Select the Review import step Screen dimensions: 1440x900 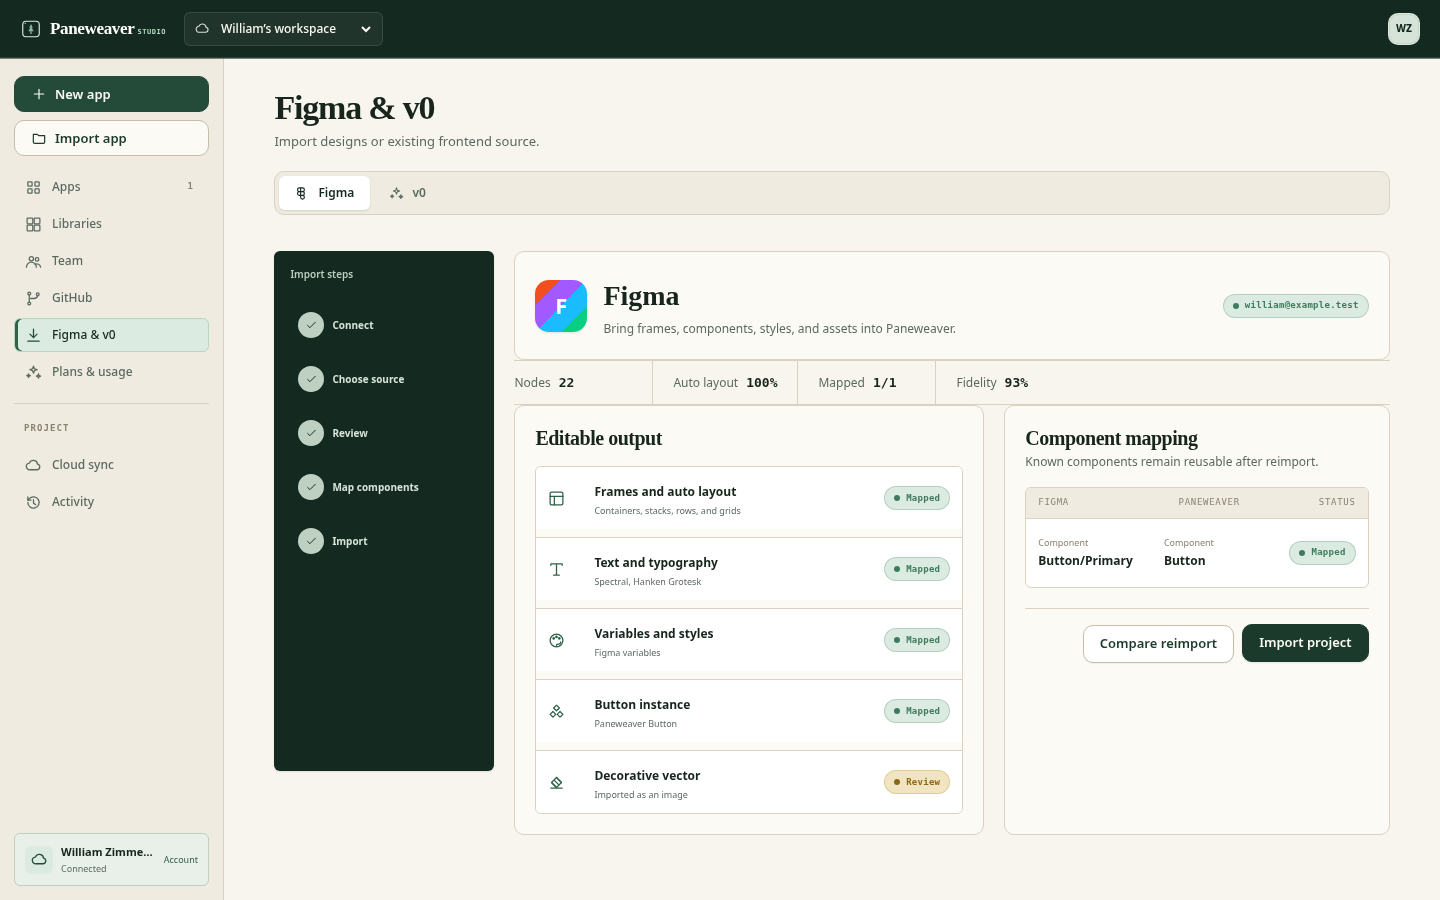click(x=384, y=433)
